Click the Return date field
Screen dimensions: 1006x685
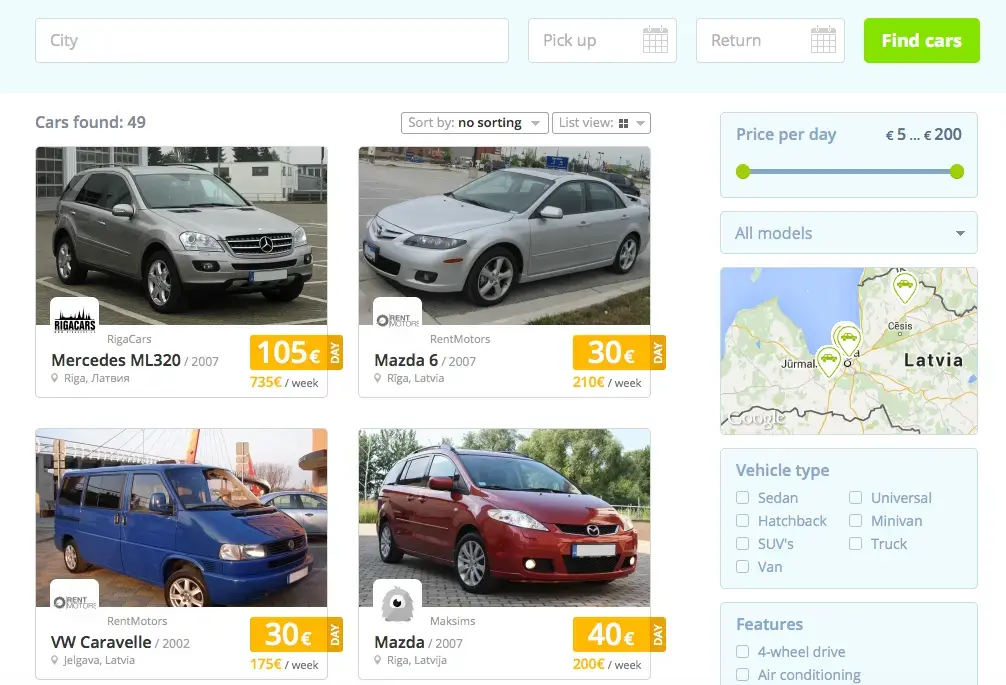point(771,40)
